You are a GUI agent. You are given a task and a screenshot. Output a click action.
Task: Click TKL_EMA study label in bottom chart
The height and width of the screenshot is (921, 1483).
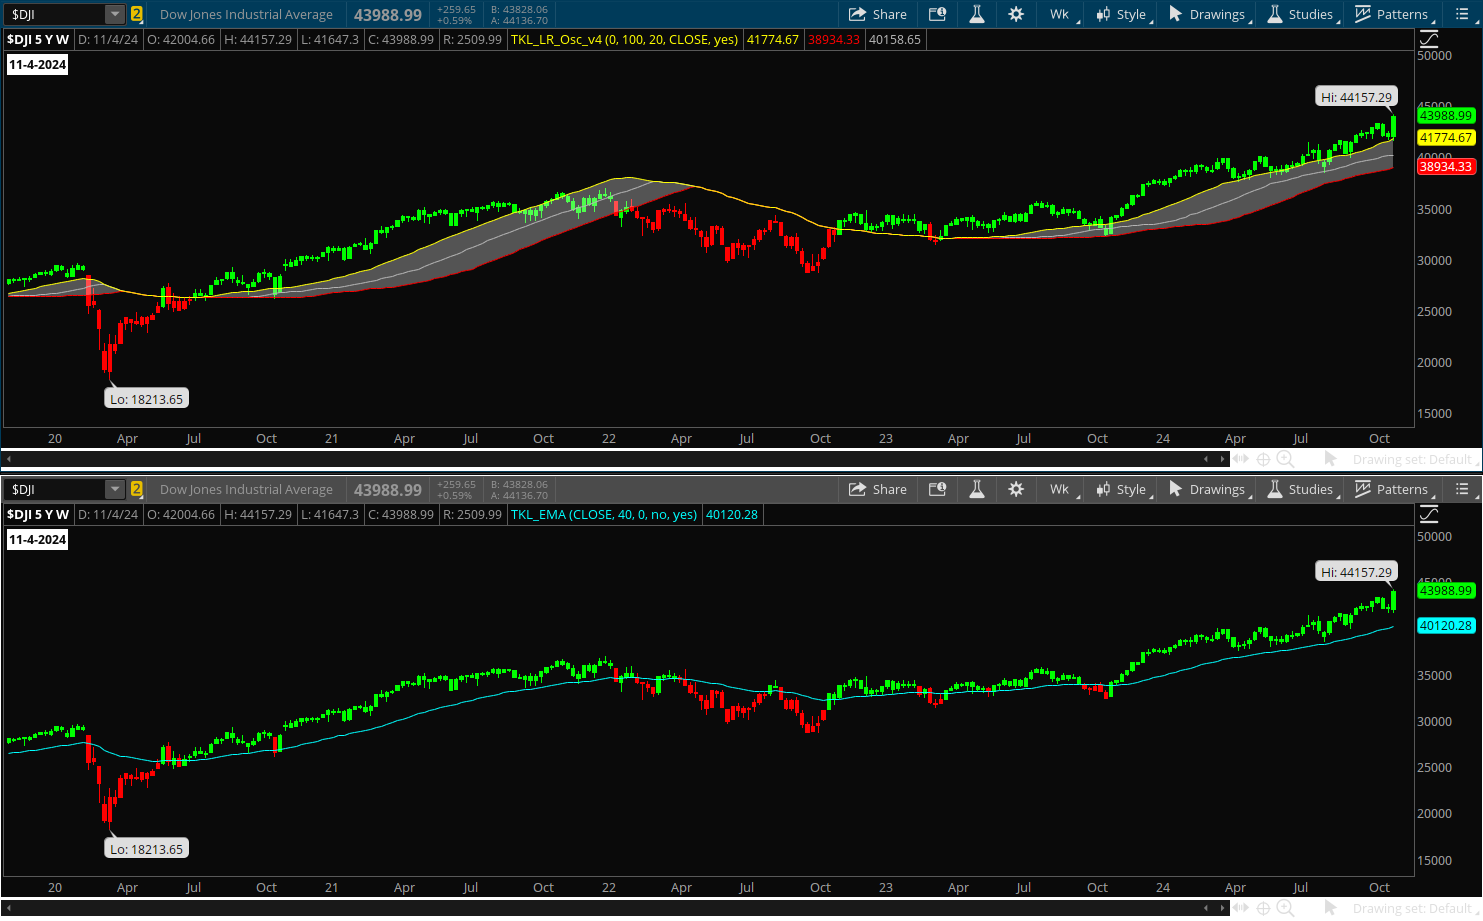coord(604,514)
